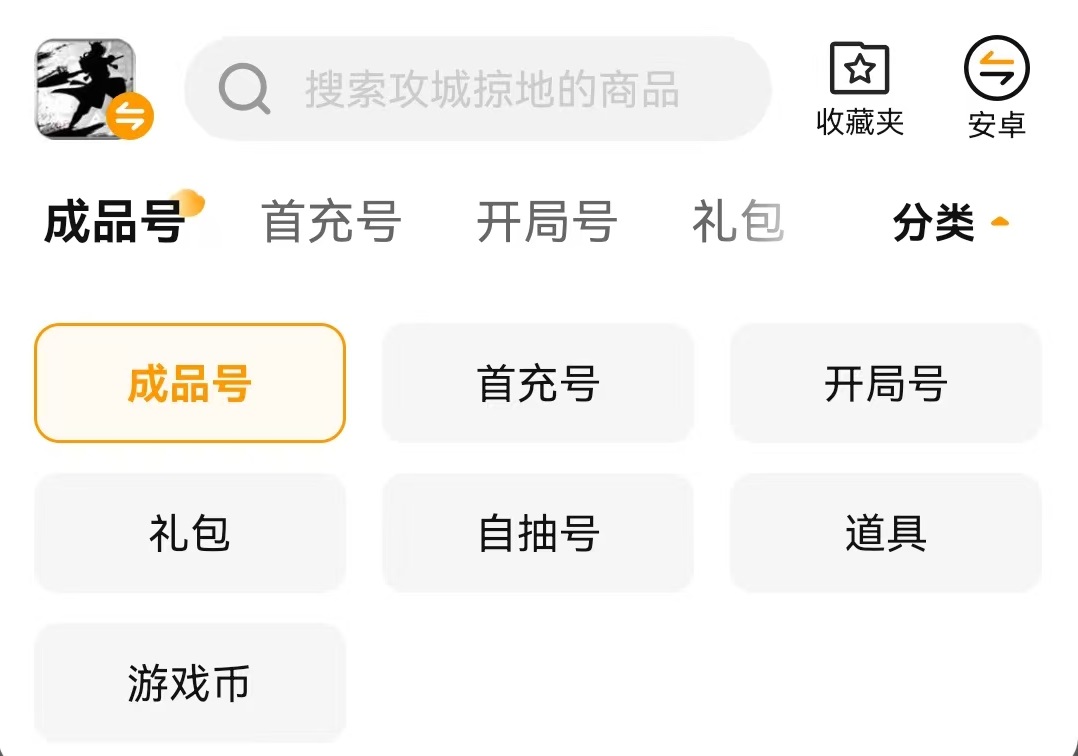Select the highlighted 成品号 category chip

point(190,383)
